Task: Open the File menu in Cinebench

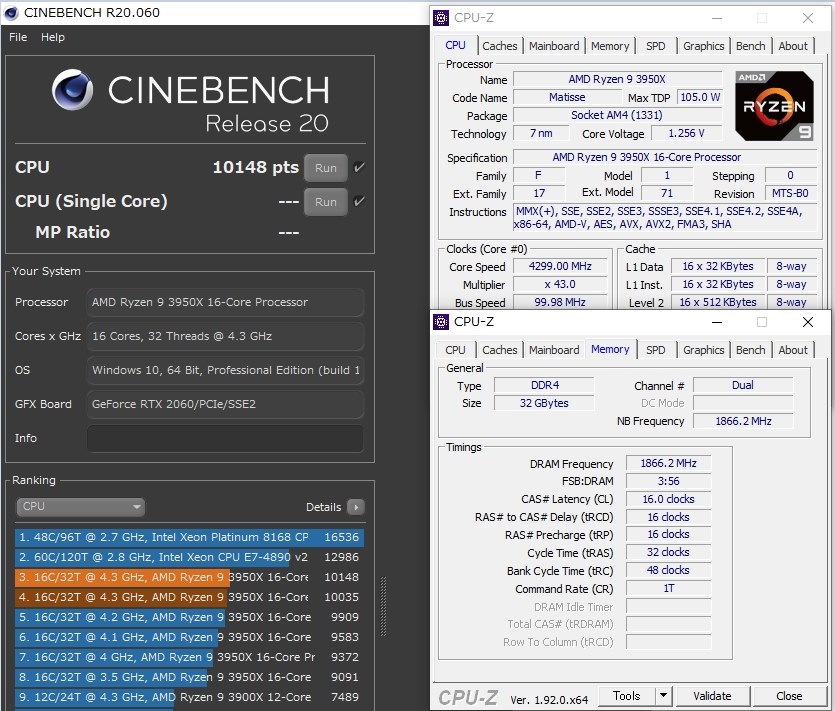Action: click(x=18, y=37)
